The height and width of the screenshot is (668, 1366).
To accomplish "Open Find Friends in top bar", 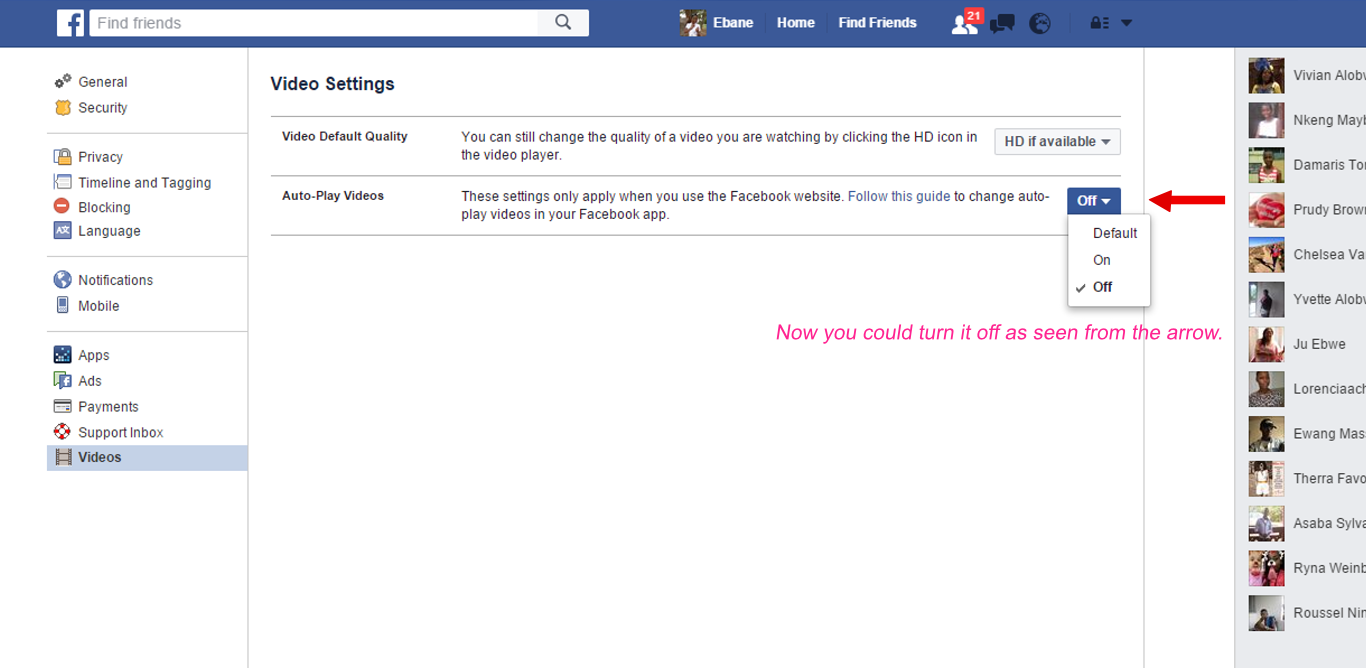I will [x=877, y=22].
